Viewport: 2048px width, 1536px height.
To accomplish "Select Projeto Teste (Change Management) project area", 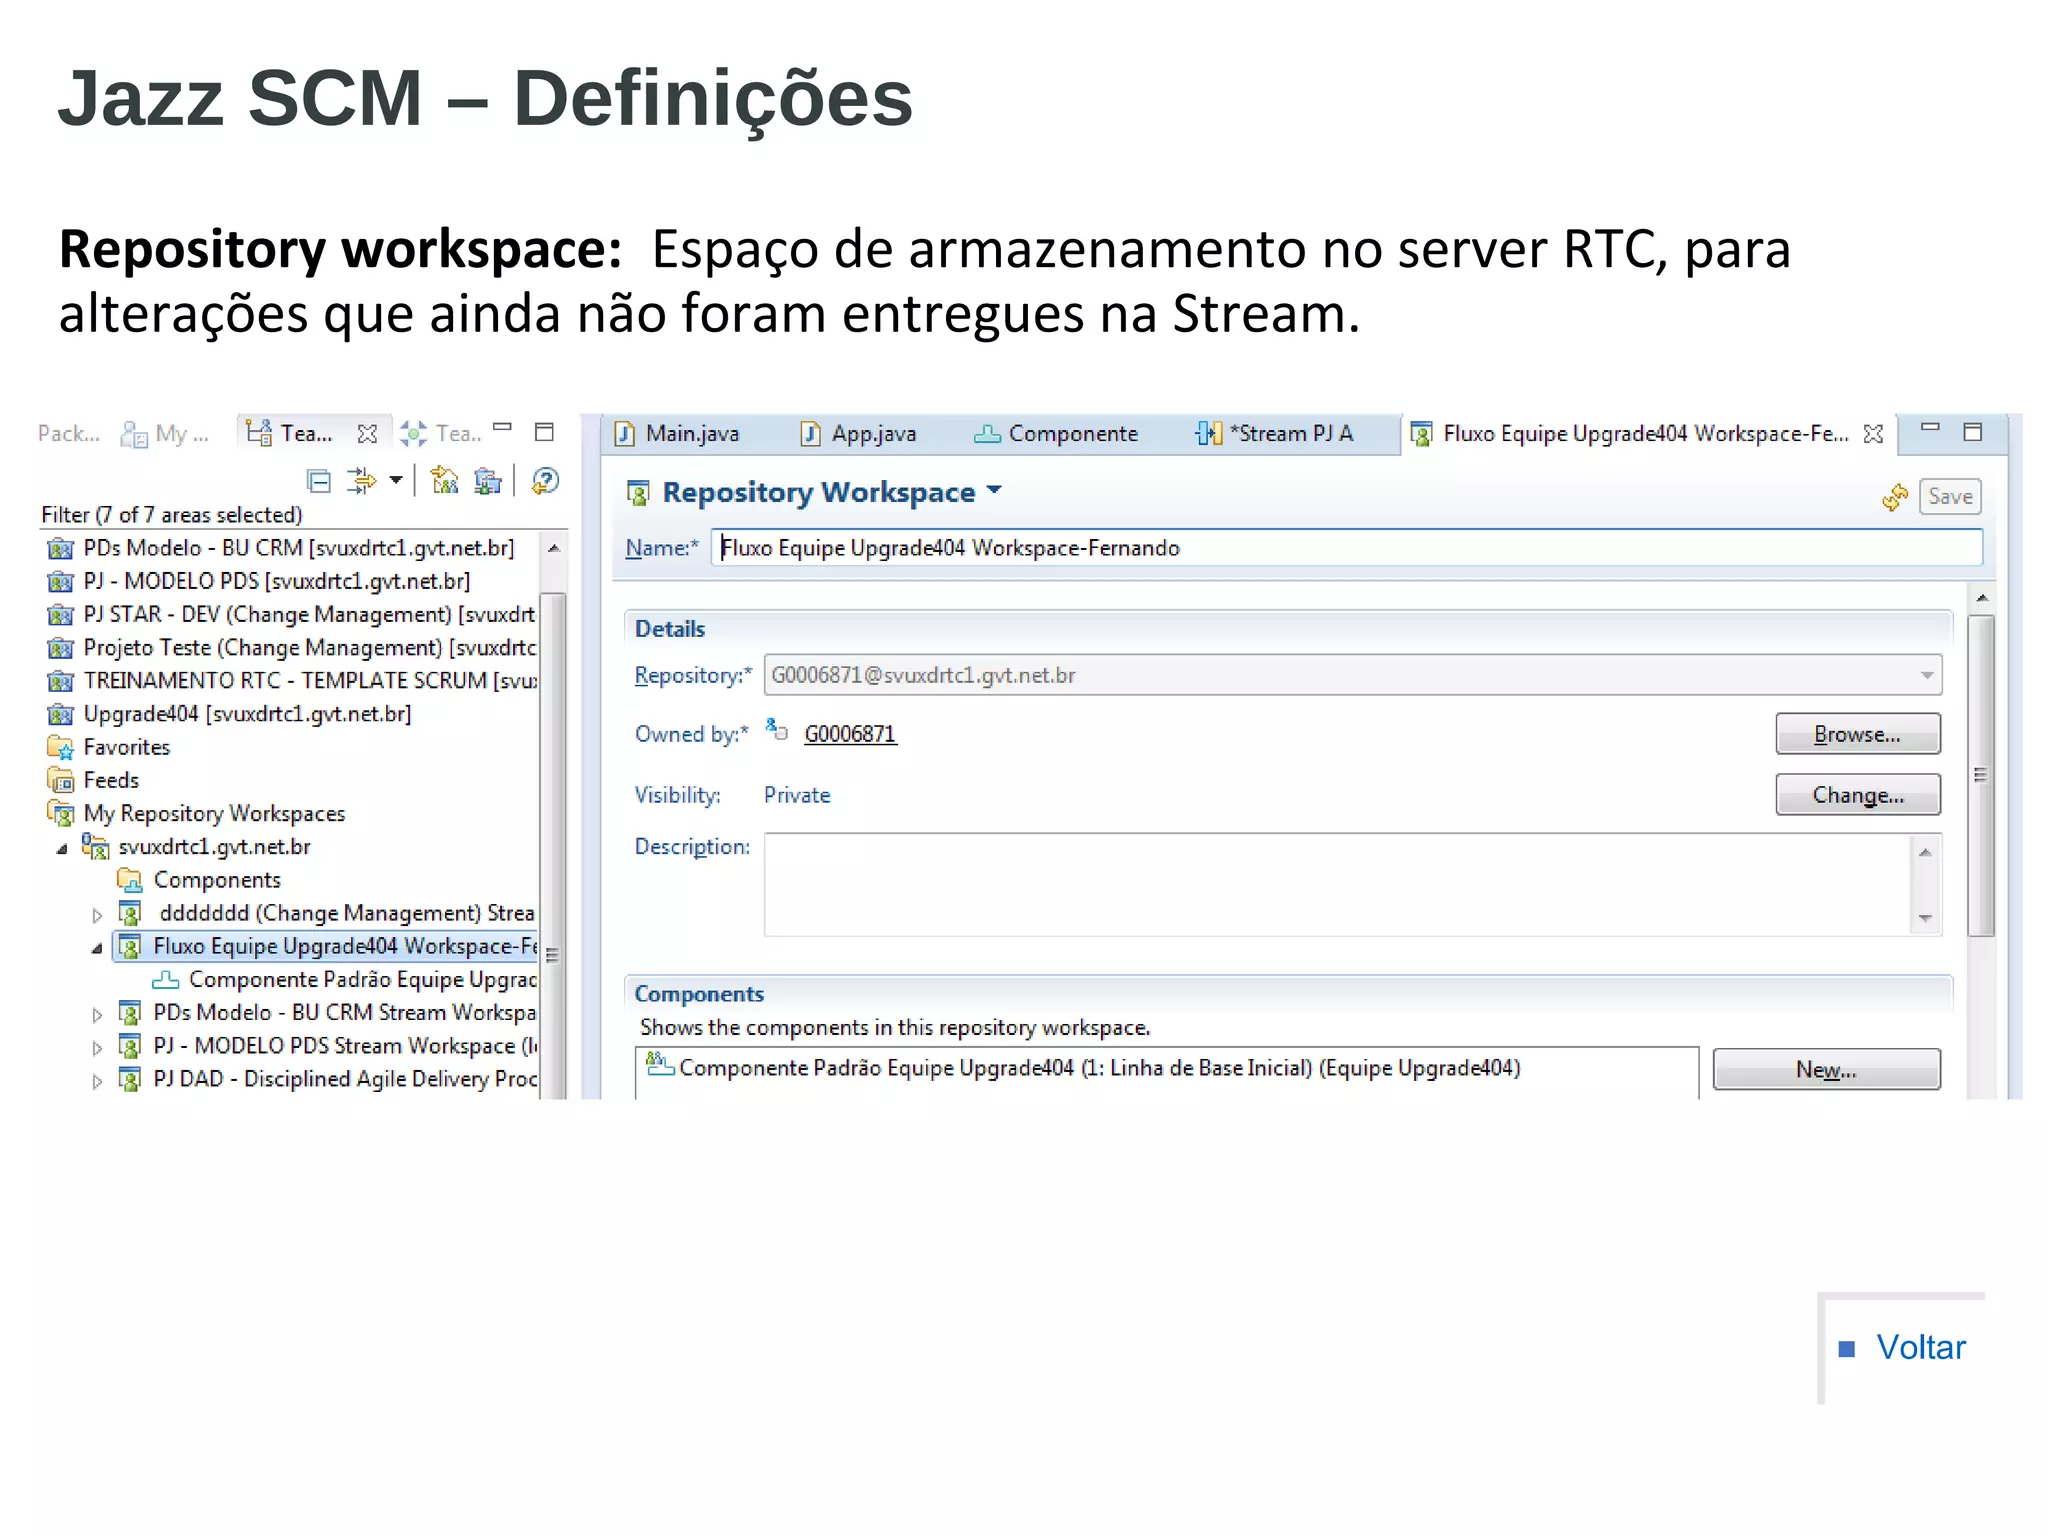I will (x=290, y=648).
